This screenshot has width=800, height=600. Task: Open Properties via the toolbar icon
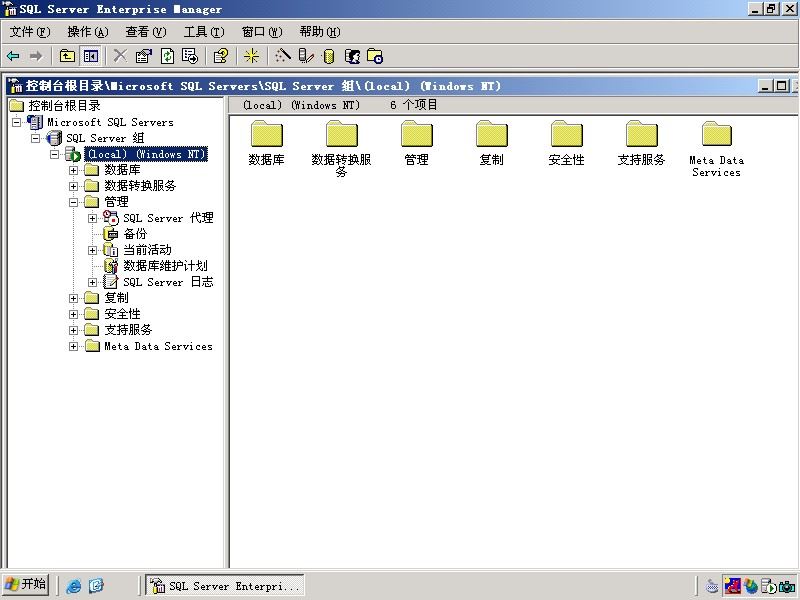(144, 56)
